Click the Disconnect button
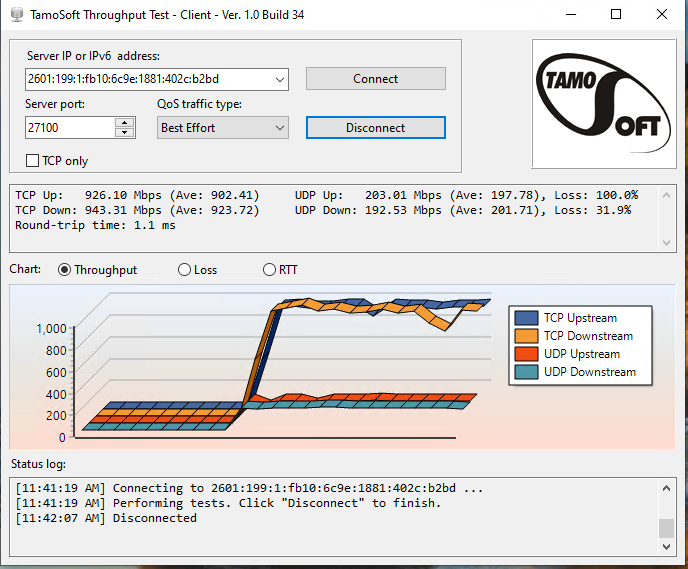This screenshot has width=688, height=569. tap(376, 128)
